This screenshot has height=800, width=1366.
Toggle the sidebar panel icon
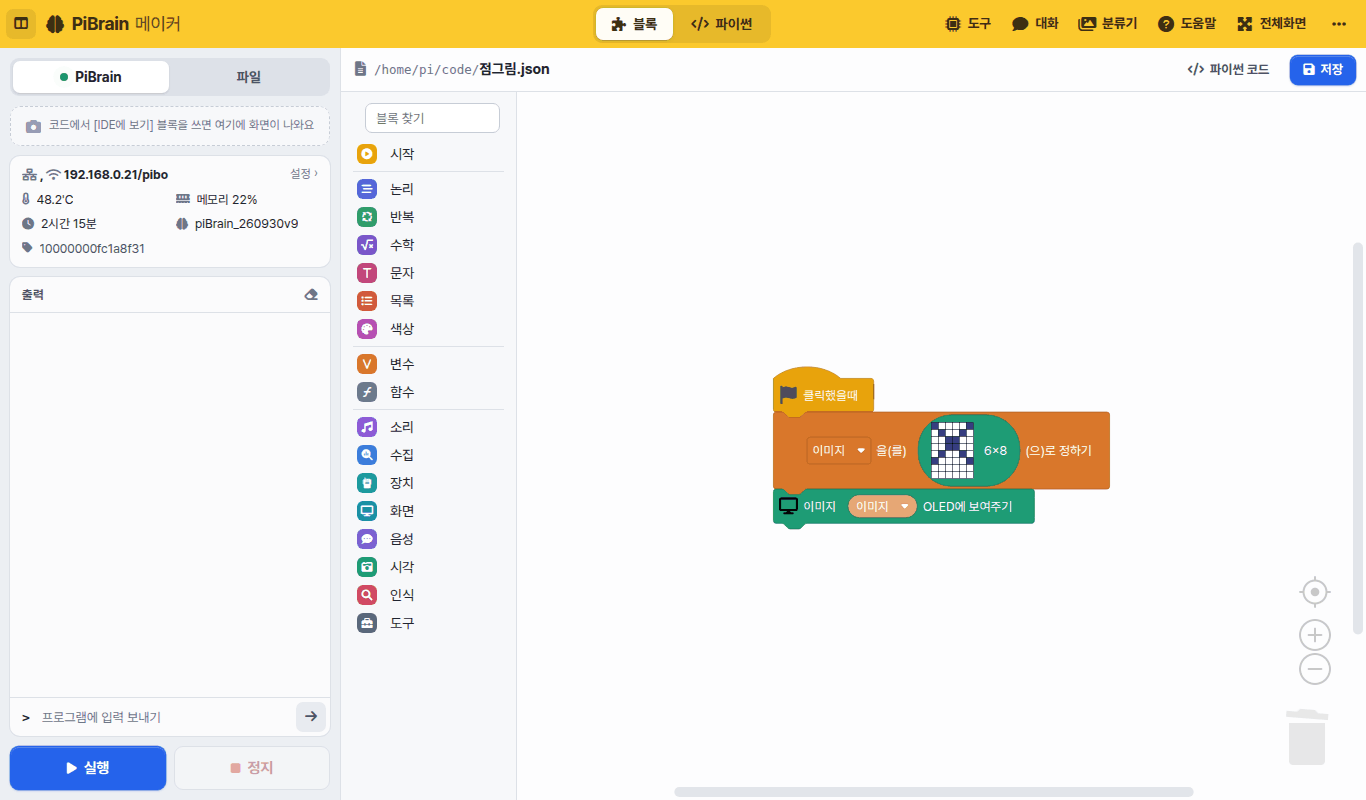[x=21, y=24]
